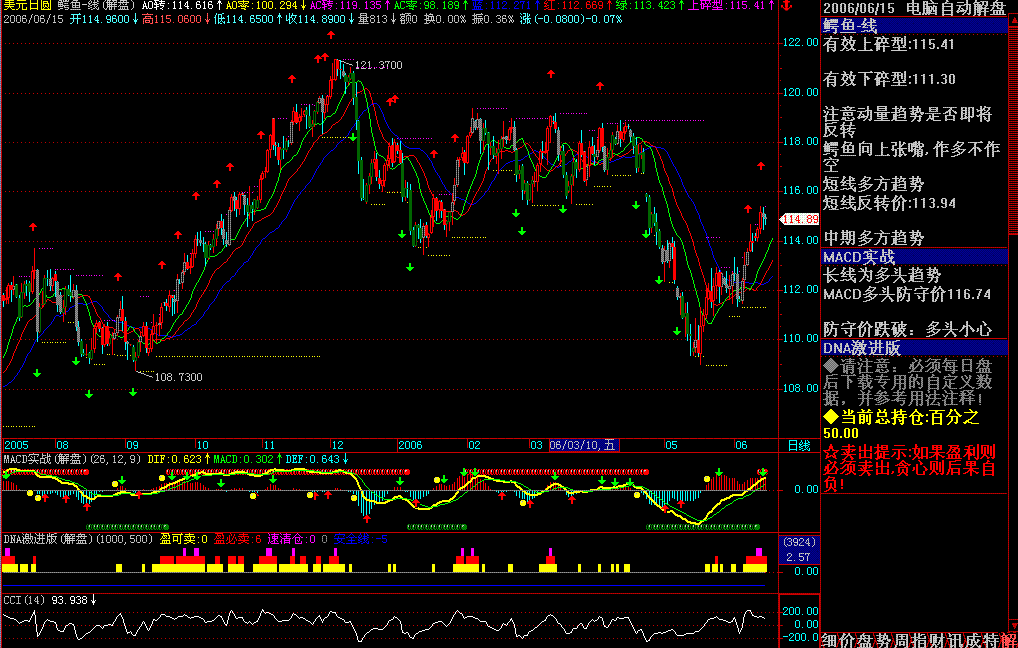
Task: Select the 指 tab
Action: pyautogui.click(x=920, y=640)
